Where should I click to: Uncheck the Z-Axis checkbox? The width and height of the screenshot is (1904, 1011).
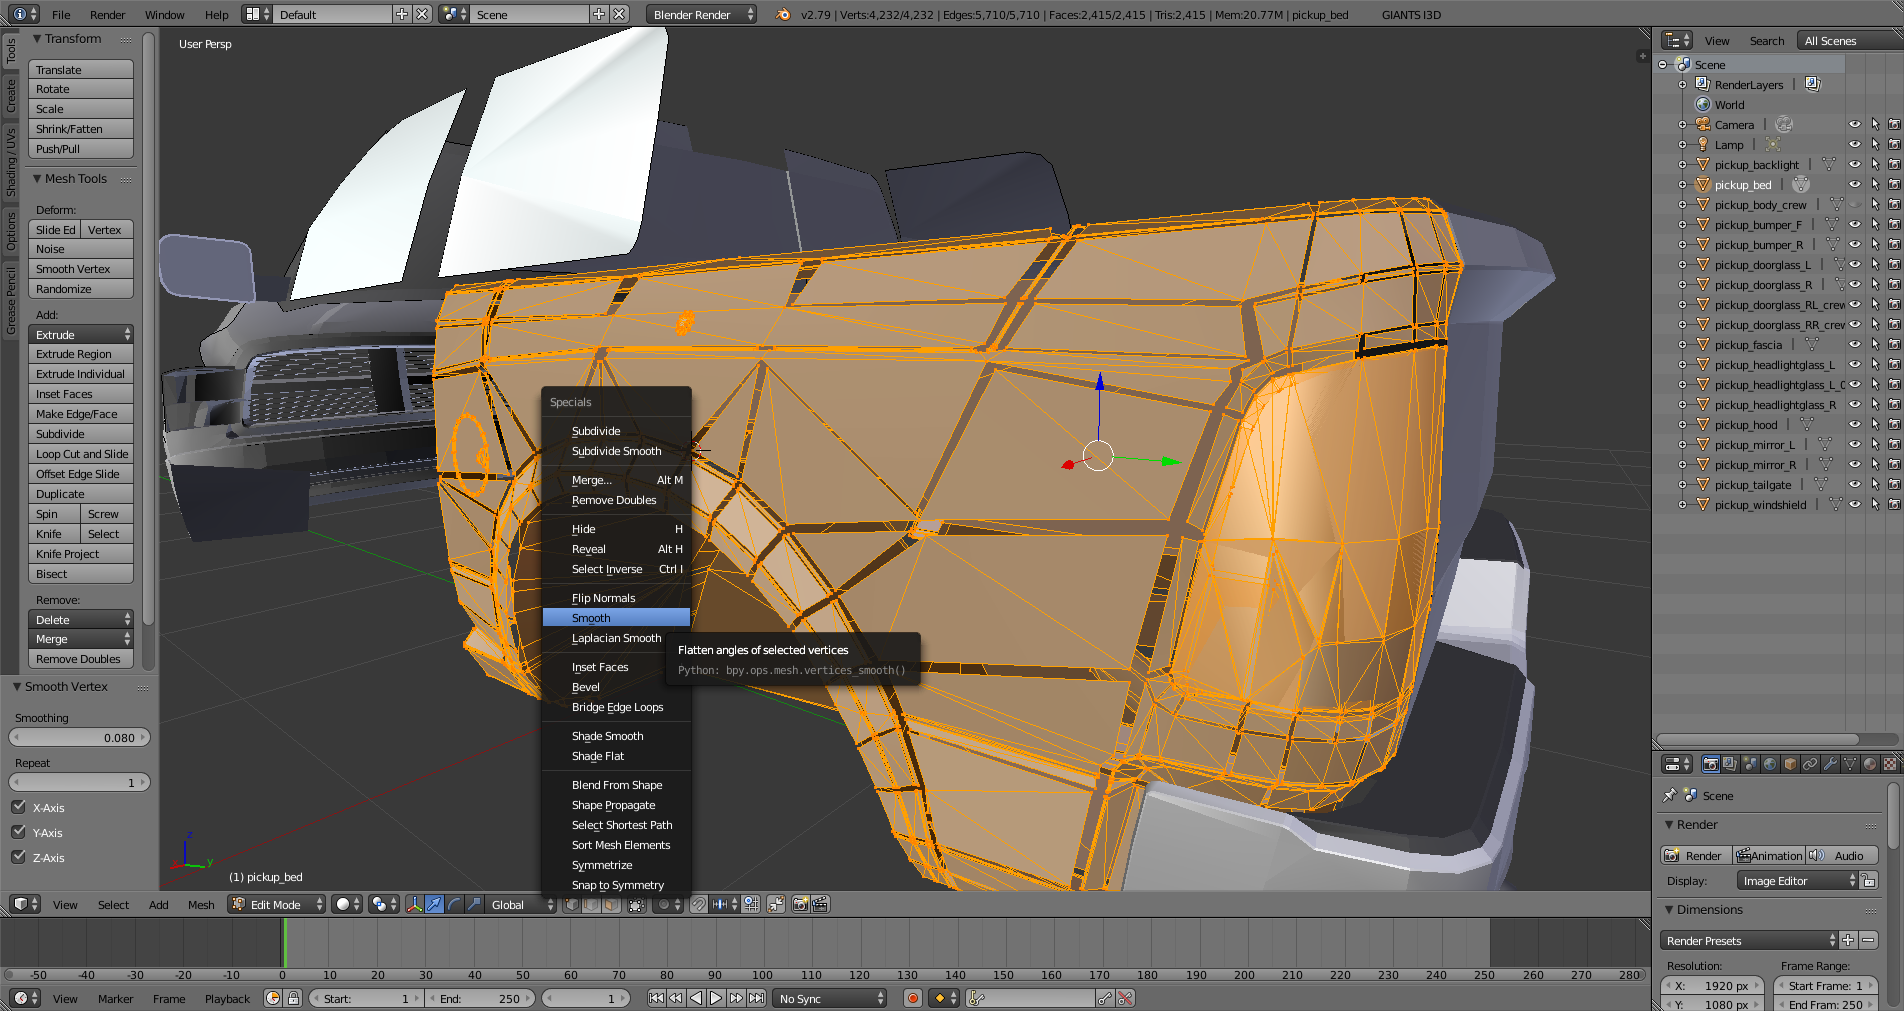(18, 857)
